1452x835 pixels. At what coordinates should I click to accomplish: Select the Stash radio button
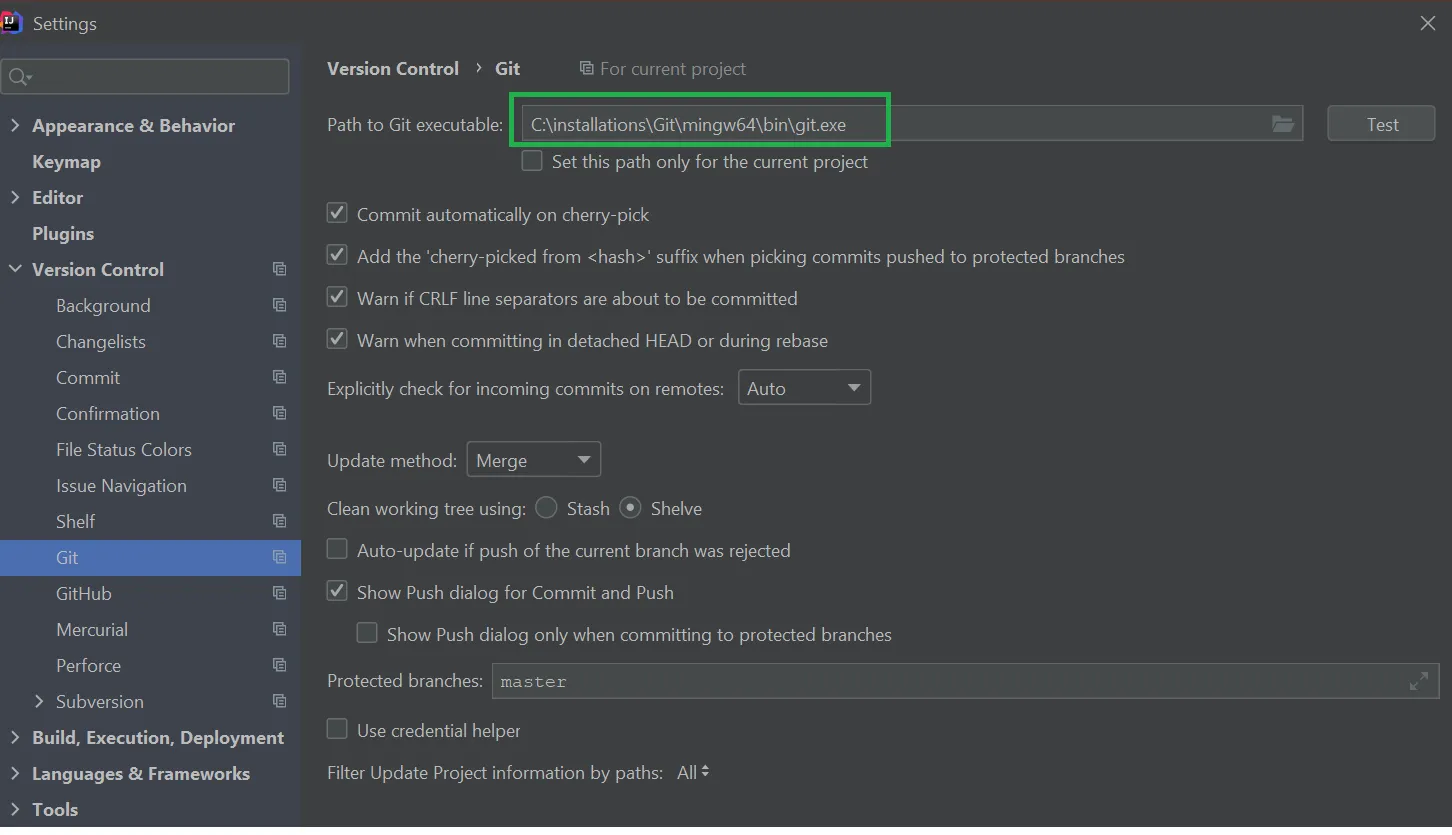tap(546, 508)
